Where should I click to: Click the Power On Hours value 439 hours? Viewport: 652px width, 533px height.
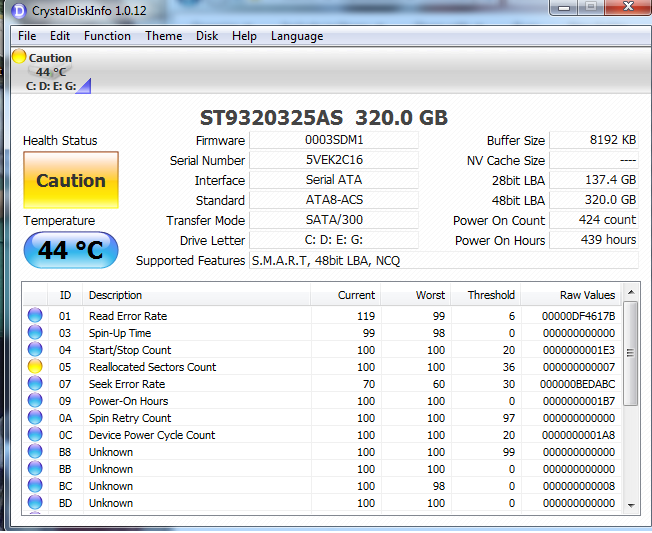594,240
